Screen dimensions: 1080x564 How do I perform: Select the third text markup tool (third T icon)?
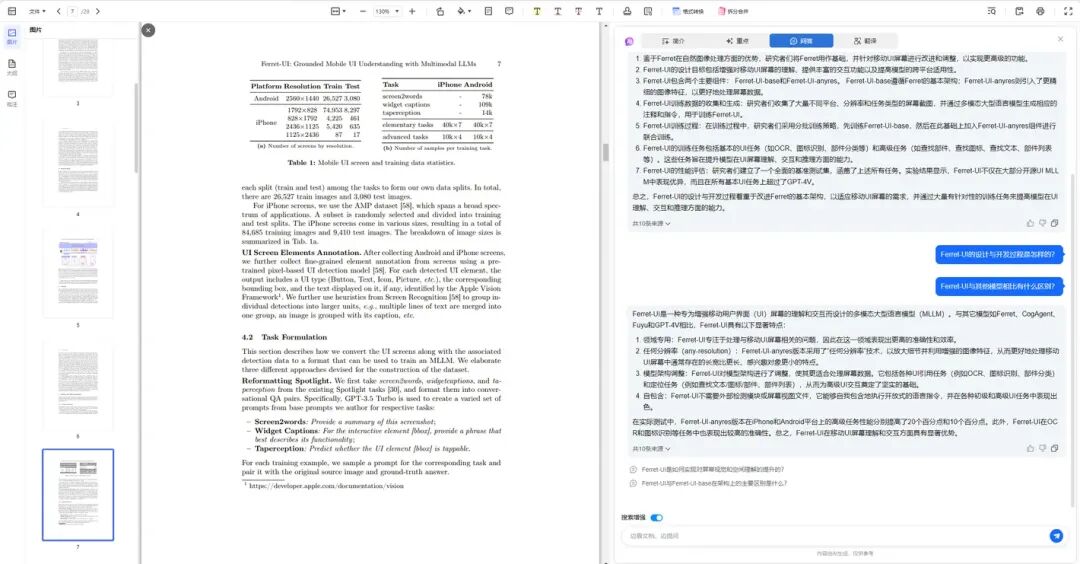point(578,11)
